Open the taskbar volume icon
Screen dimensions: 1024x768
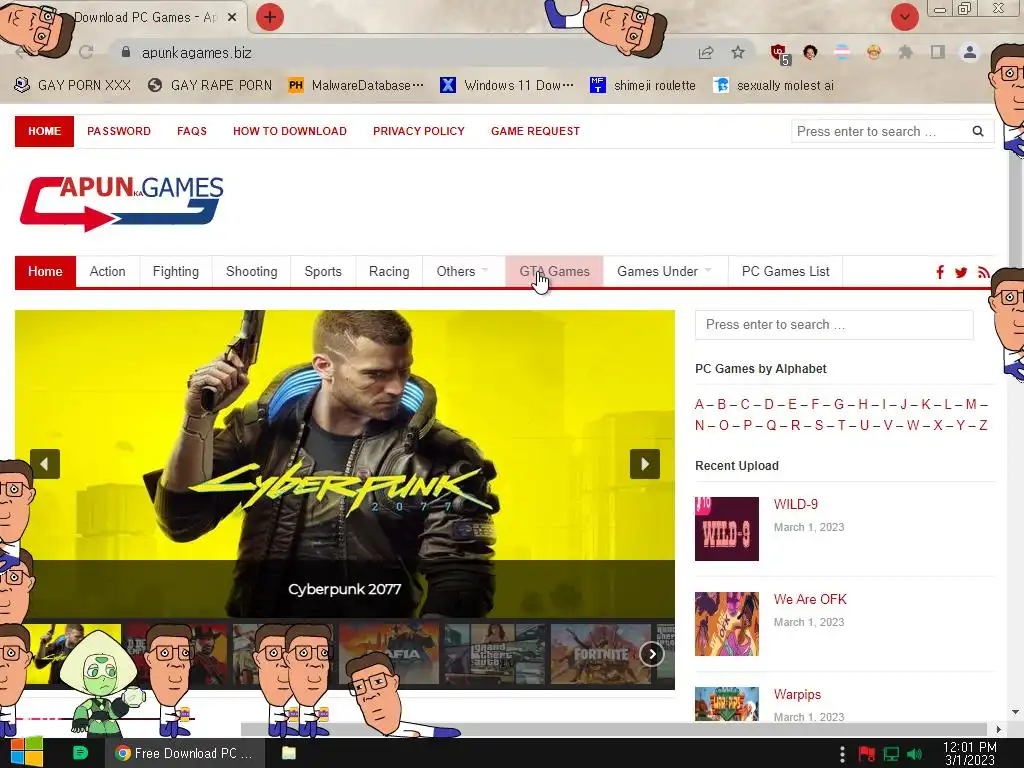(x=914, y=754)
